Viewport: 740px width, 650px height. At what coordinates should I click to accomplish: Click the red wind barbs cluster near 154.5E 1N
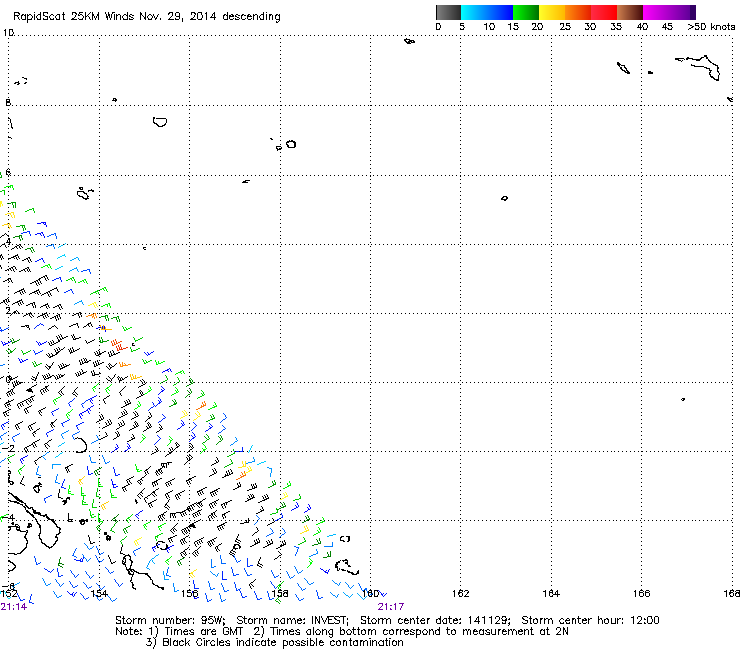coord(118,345)
